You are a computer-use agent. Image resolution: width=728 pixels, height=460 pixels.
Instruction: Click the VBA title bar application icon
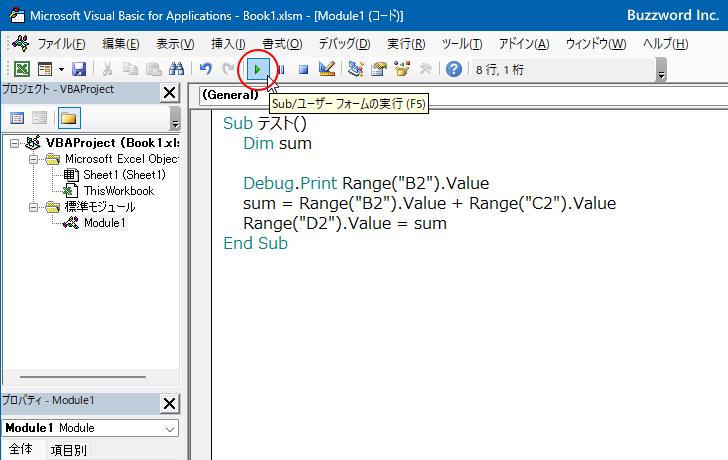(17, 15)
